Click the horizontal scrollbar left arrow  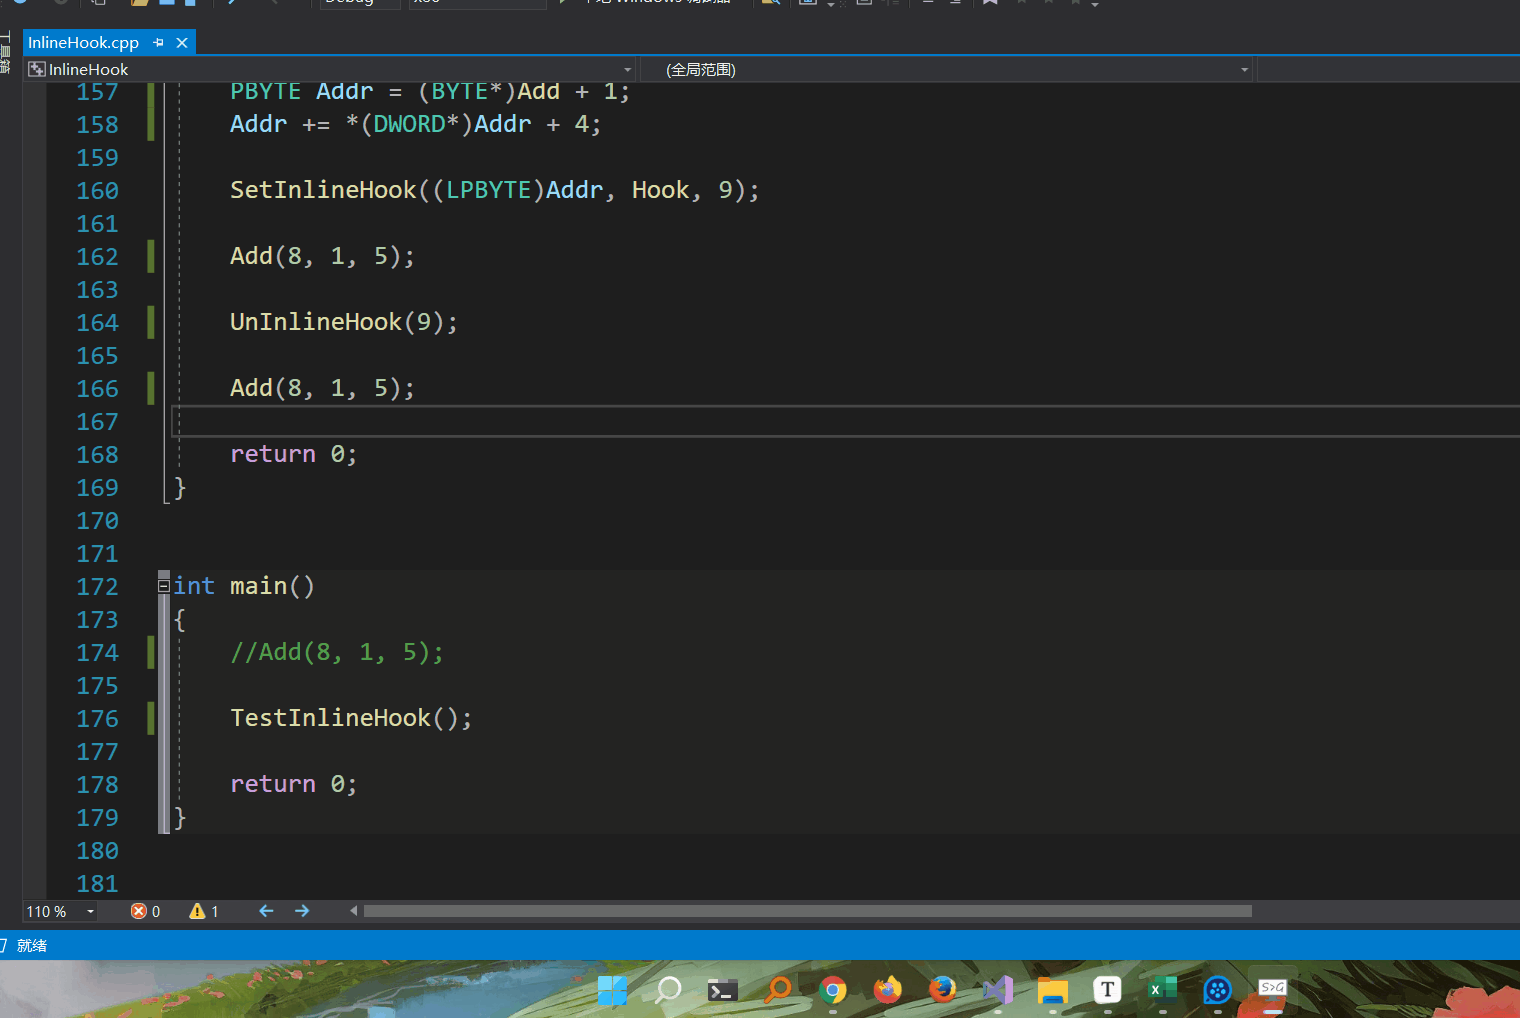click(353, 911)
